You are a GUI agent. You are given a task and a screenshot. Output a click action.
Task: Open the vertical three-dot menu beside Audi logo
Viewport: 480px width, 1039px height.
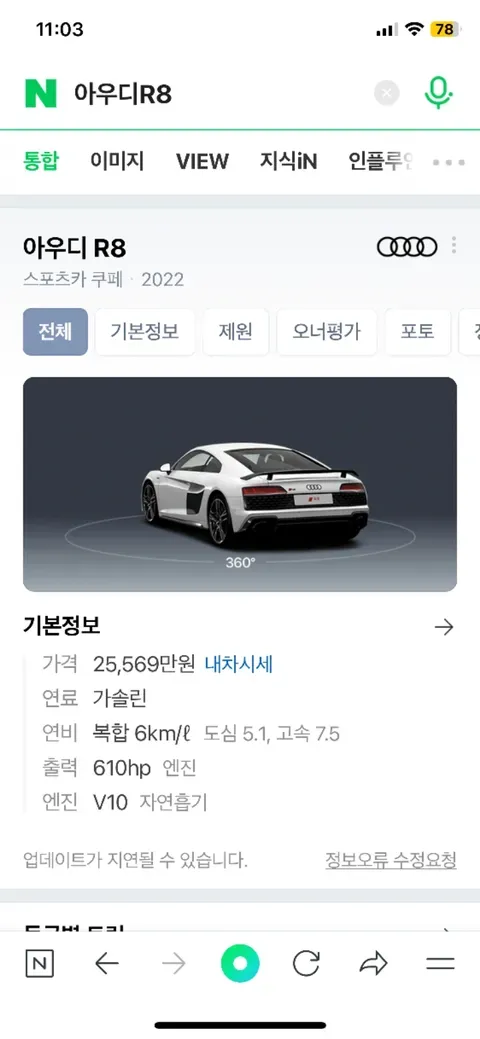pyautogui.click(x=453, y=245)
